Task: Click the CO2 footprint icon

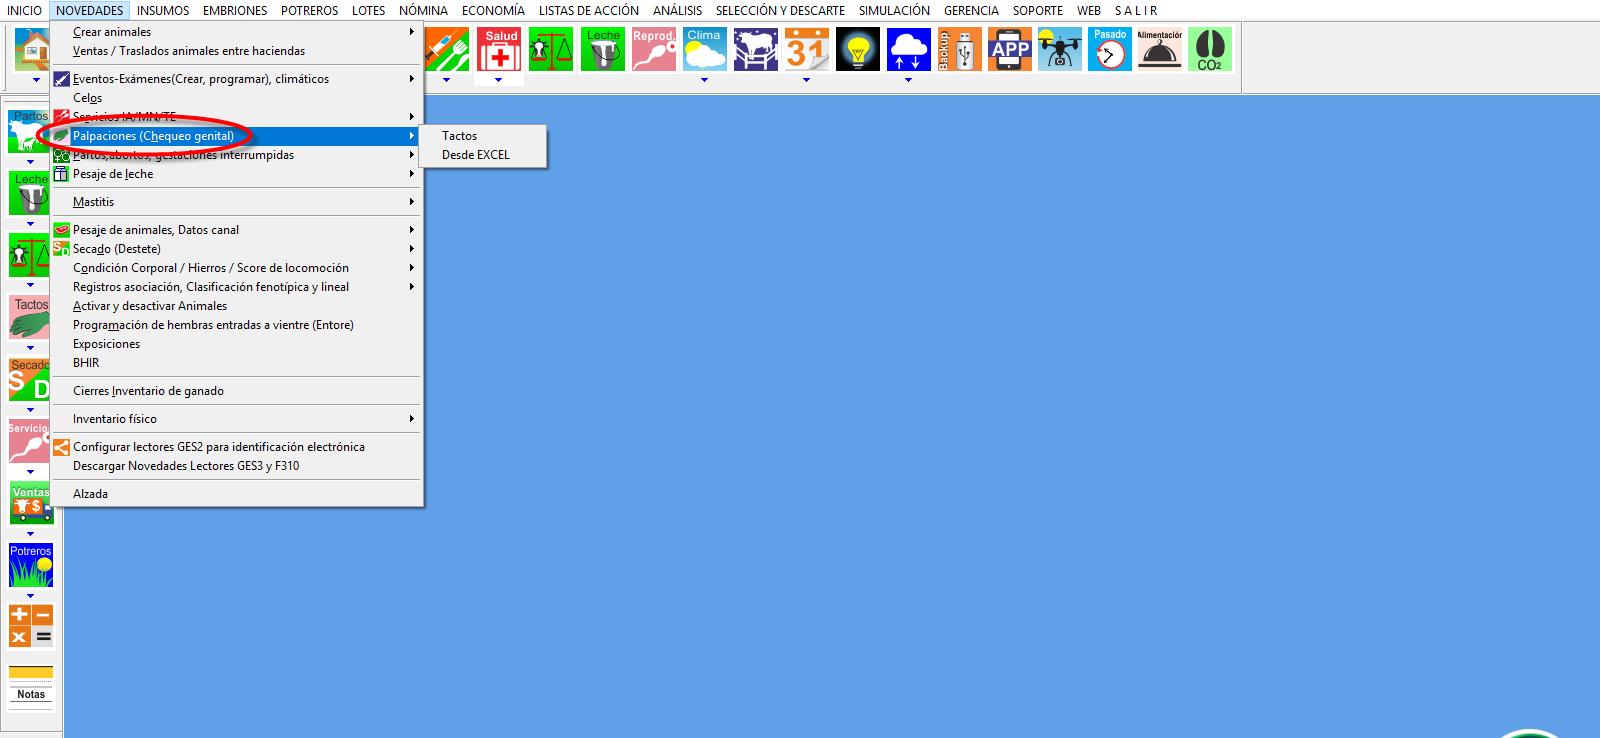Action: [1209, 49]
